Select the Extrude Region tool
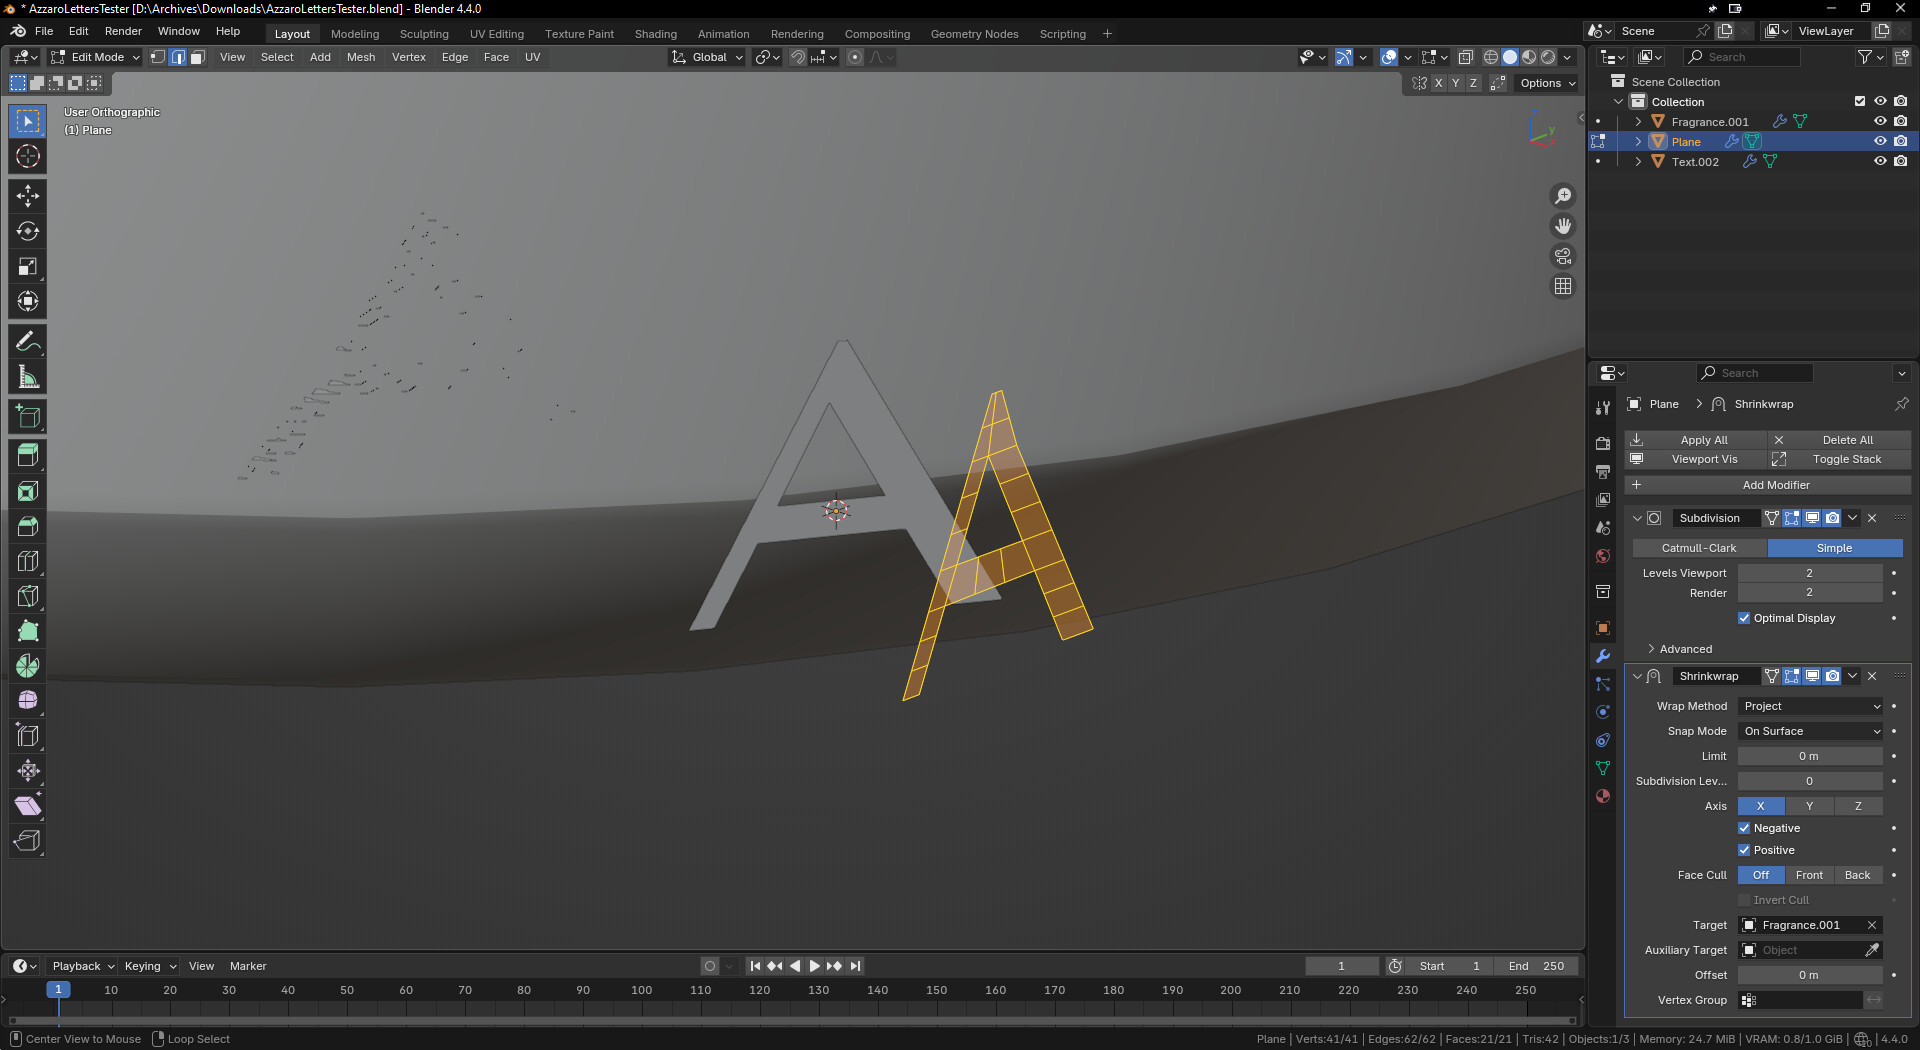 [x=28, y=456]
